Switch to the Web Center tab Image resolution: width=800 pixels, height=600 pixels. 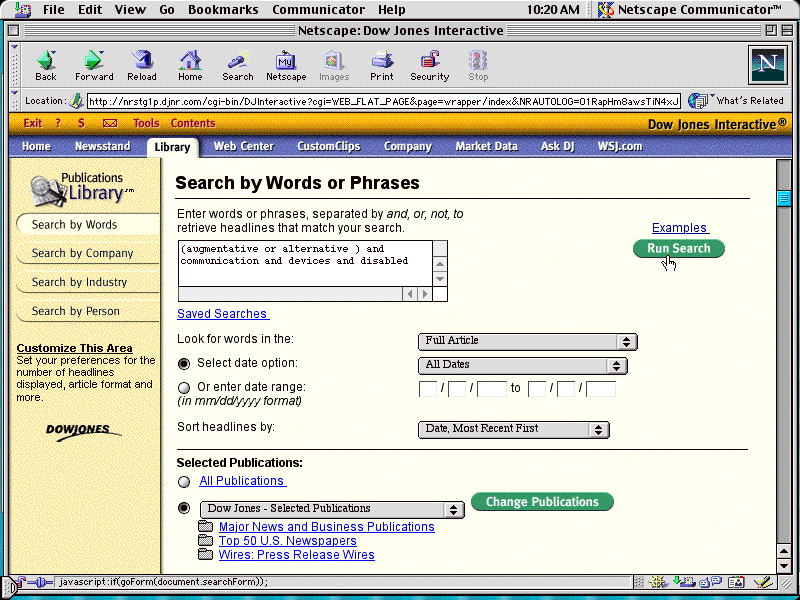click(243, 146)
